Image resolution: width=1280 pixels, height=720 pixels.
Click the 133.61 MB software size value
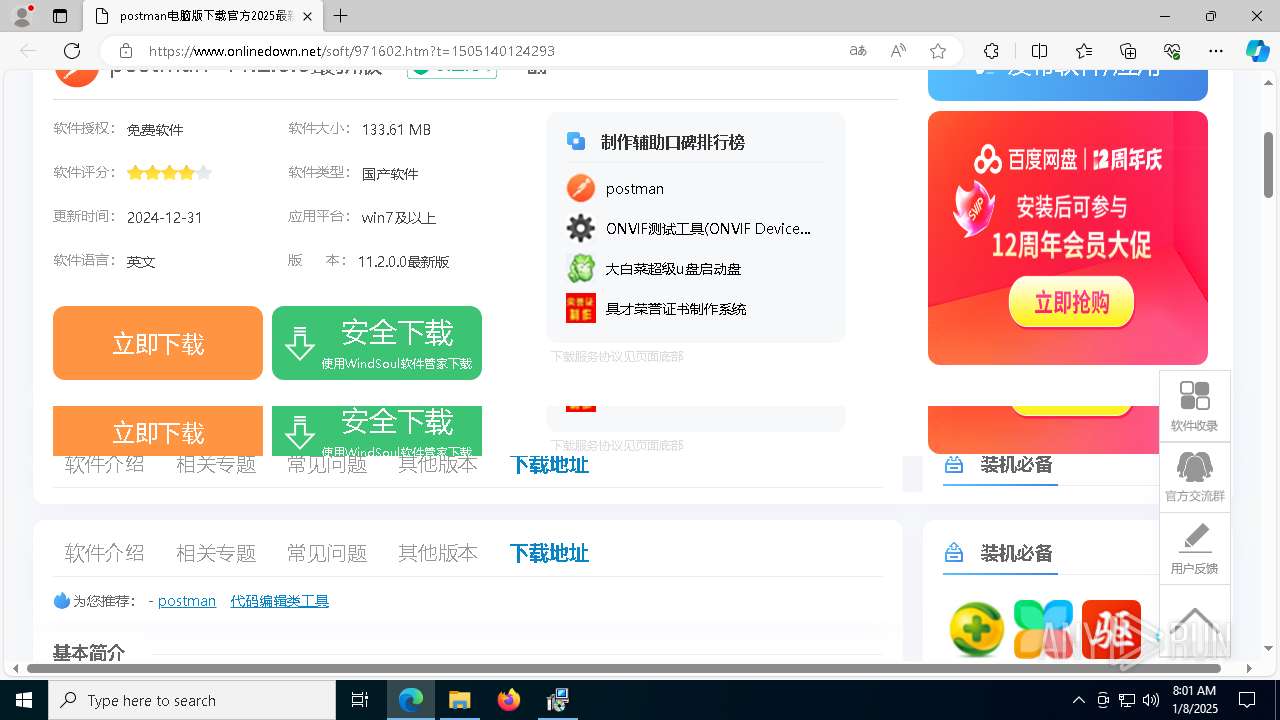pyautogui.click(x=396, y=130)
